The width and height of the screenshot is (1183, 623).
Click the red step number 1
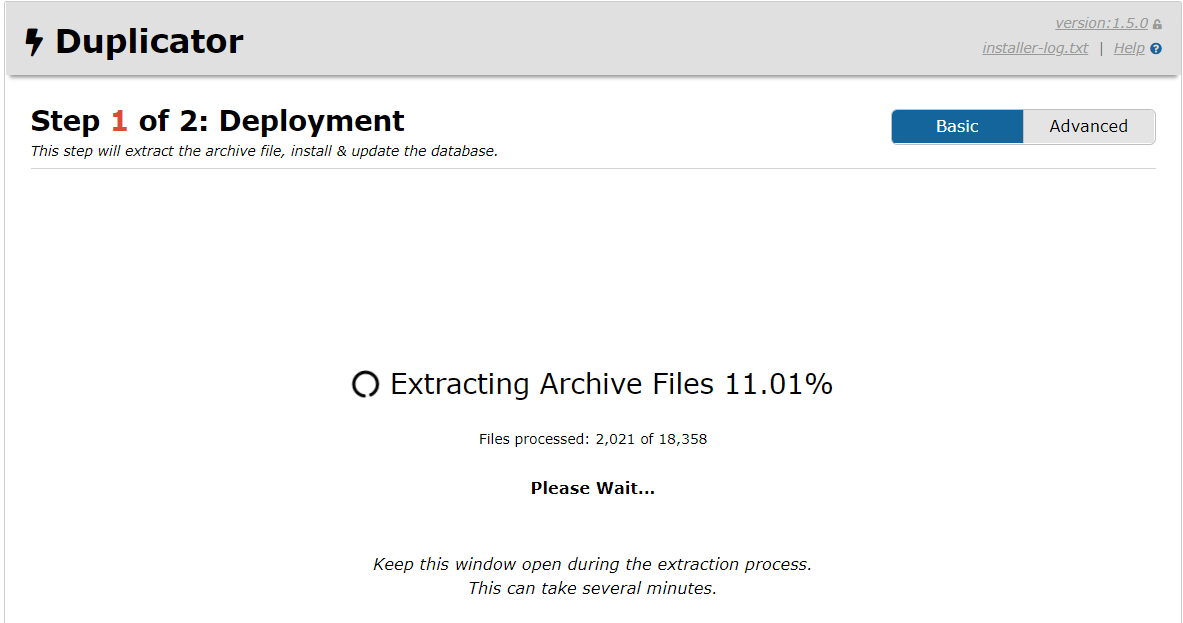[120, 122]
